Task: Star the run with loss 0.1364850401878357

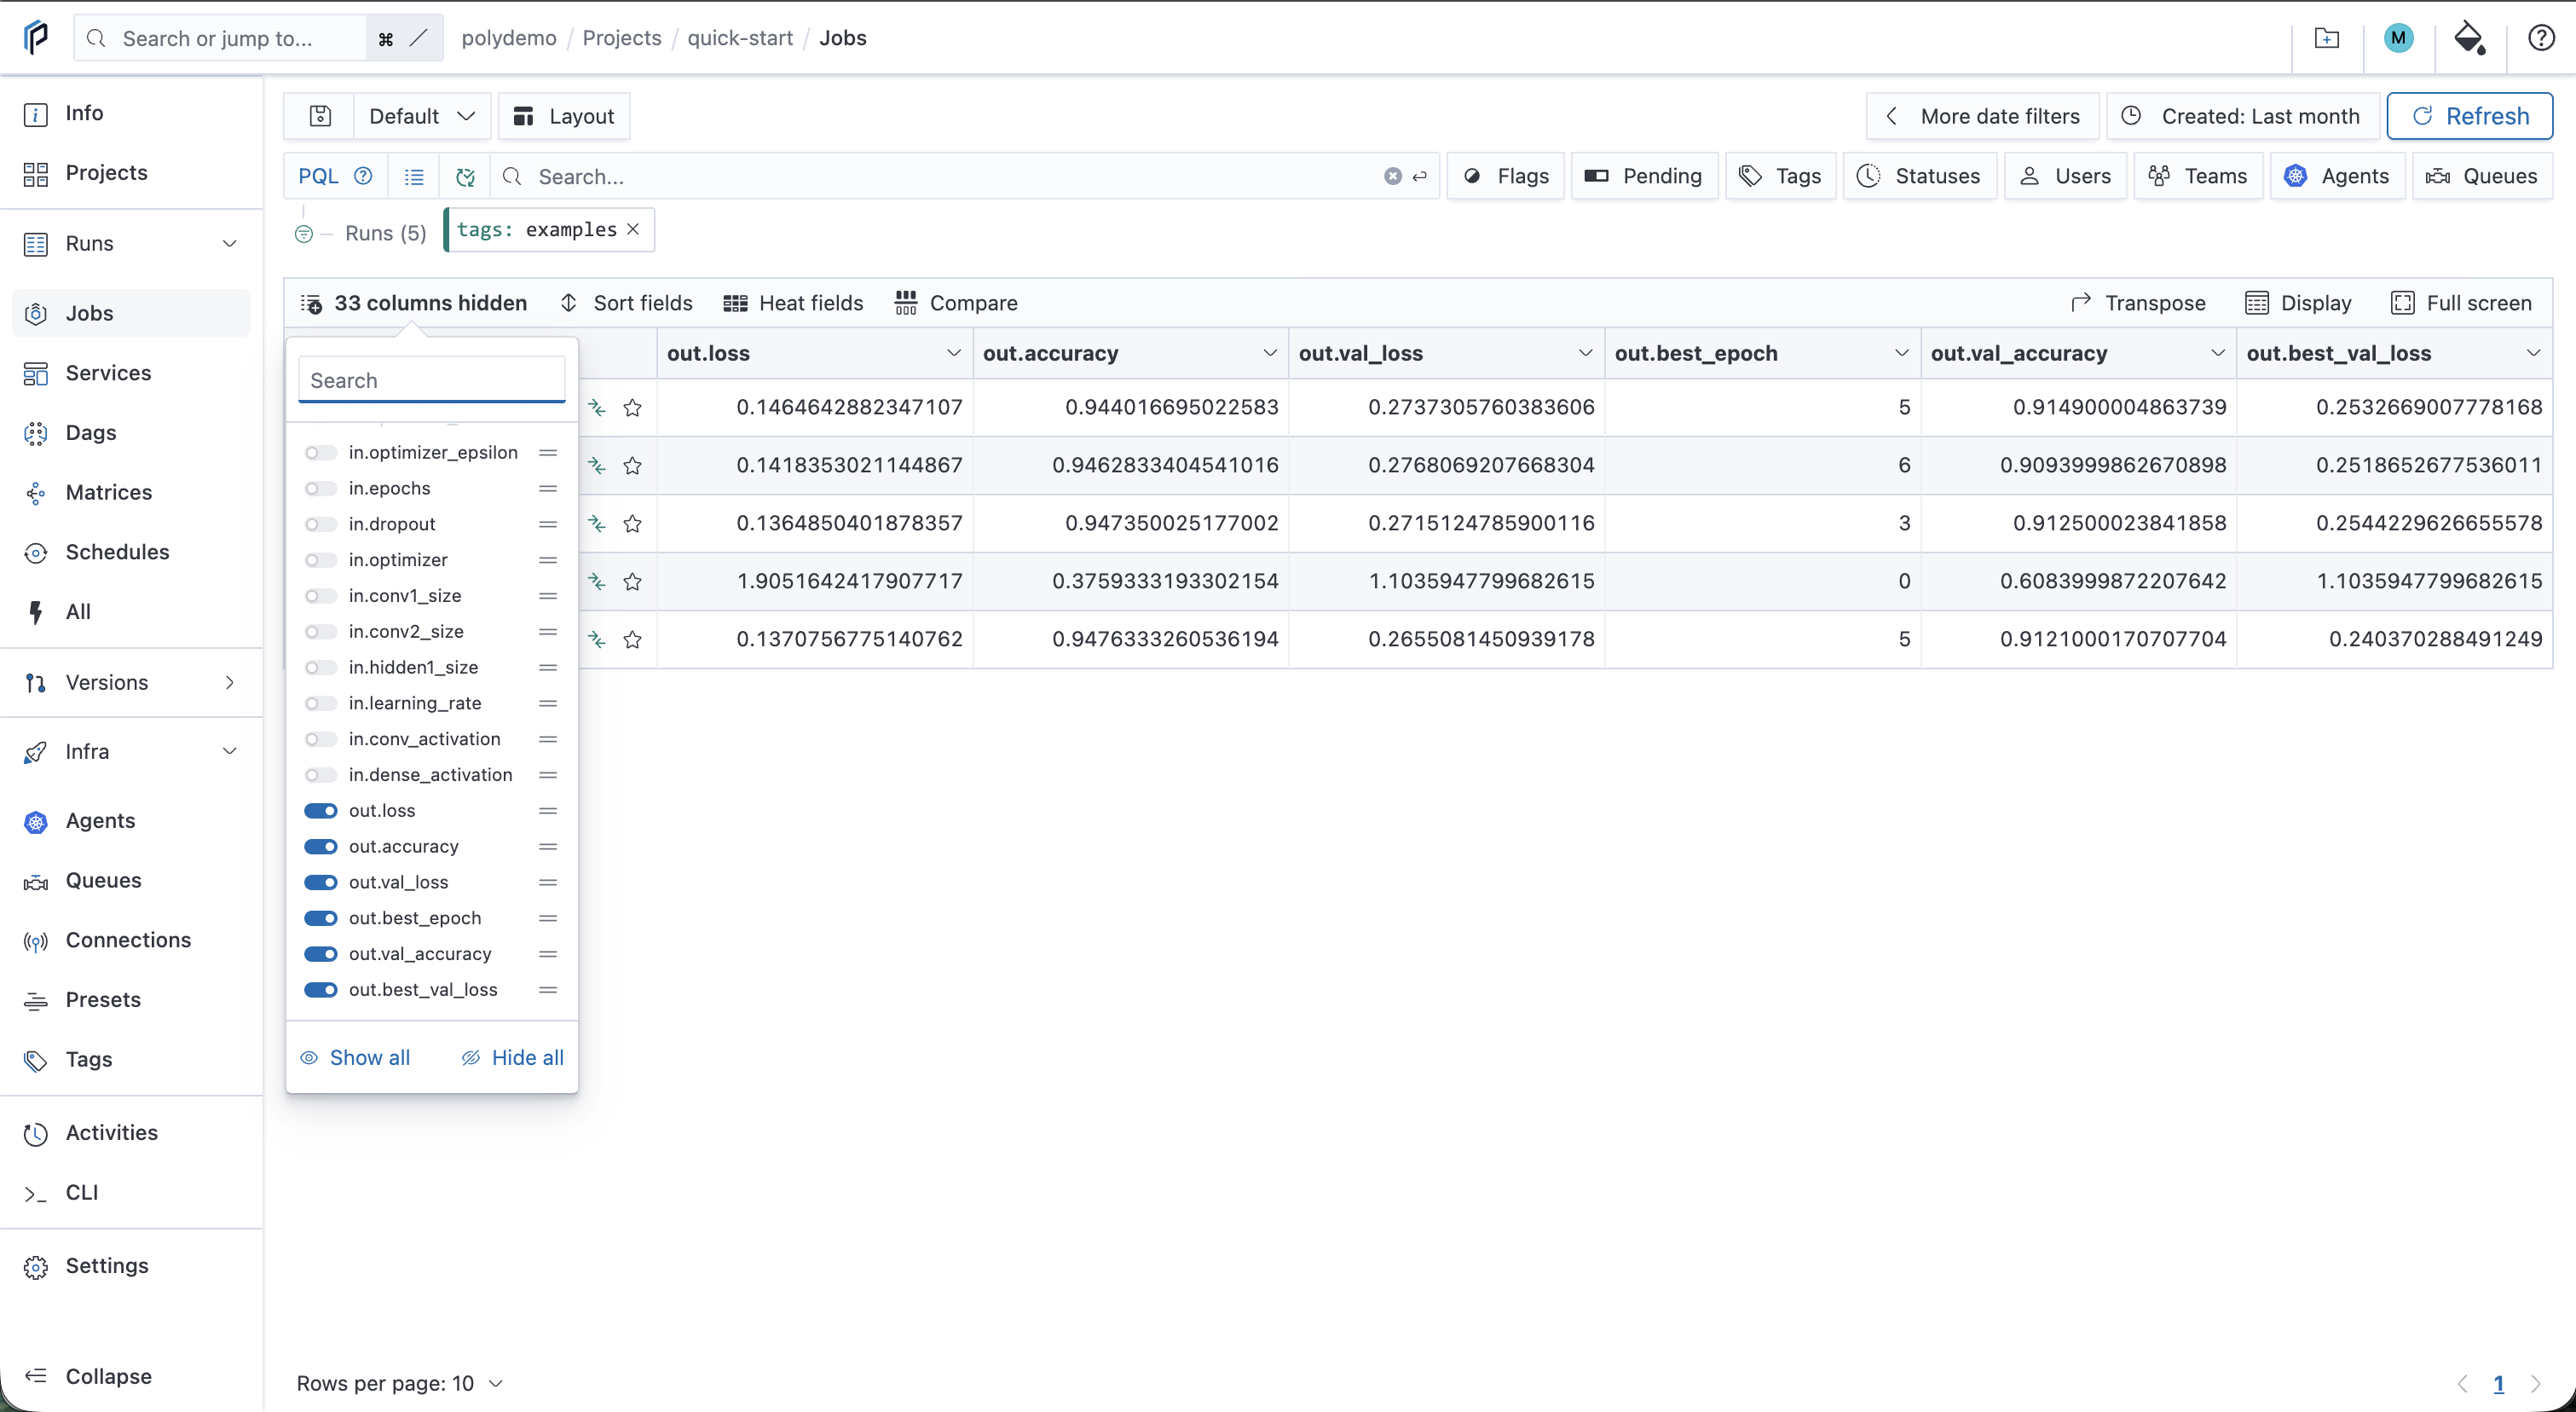Action: [632, 524]
